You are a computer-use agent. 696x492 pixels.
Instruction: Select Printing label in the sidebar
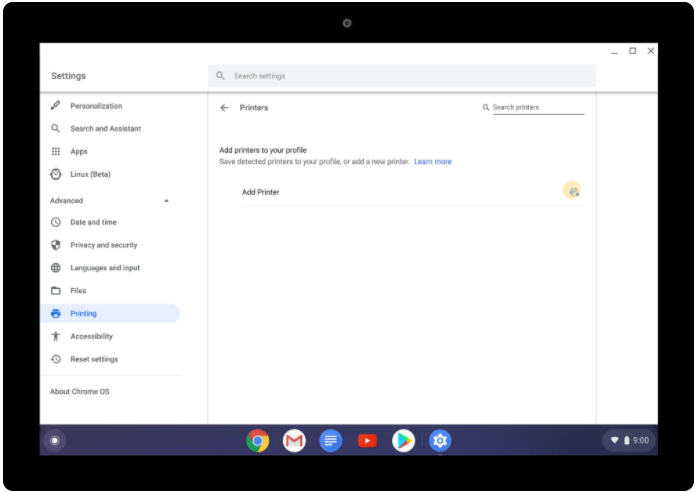[x=83, y=313]
